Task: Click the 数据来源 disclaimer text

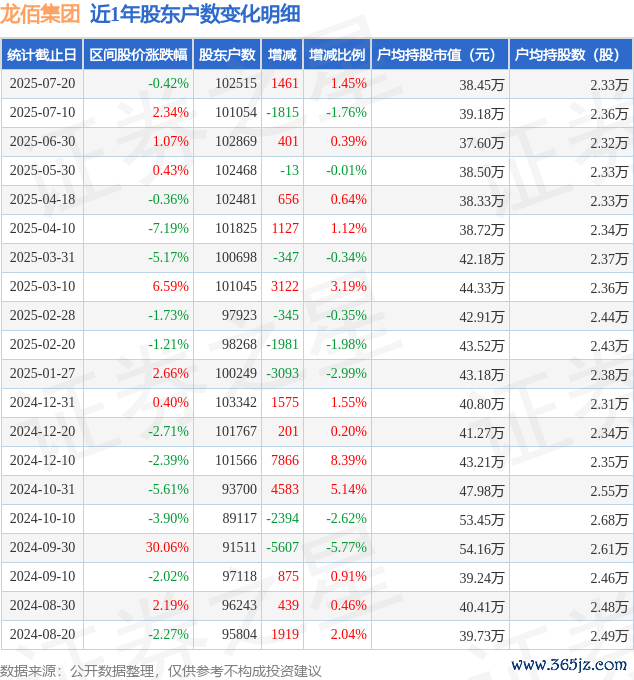Action: click(x=160, y=671)
